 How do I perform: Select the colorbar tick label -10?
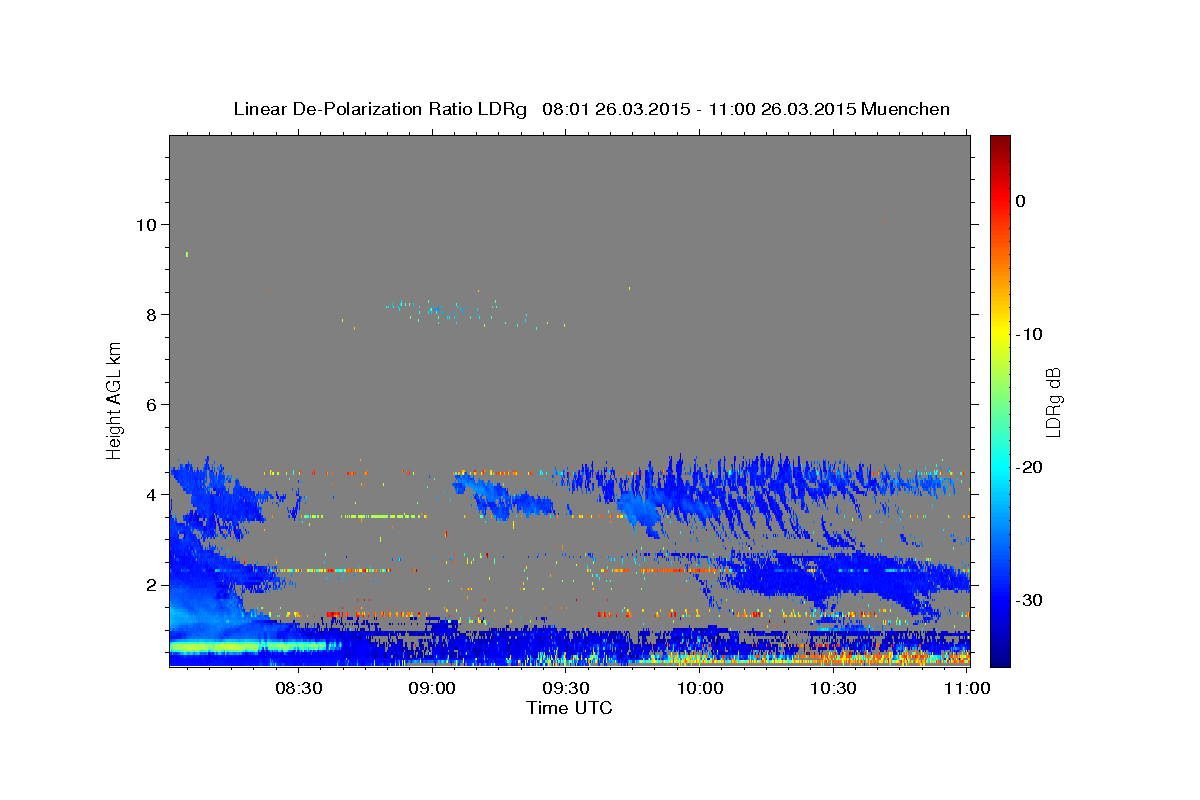(1029, 334)
